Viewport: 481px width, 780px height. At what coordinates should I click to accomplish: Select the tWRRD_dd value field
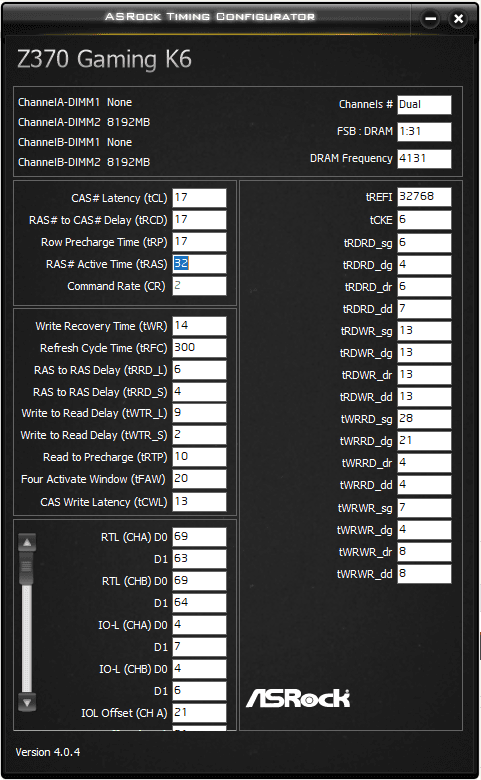point(424,484)
